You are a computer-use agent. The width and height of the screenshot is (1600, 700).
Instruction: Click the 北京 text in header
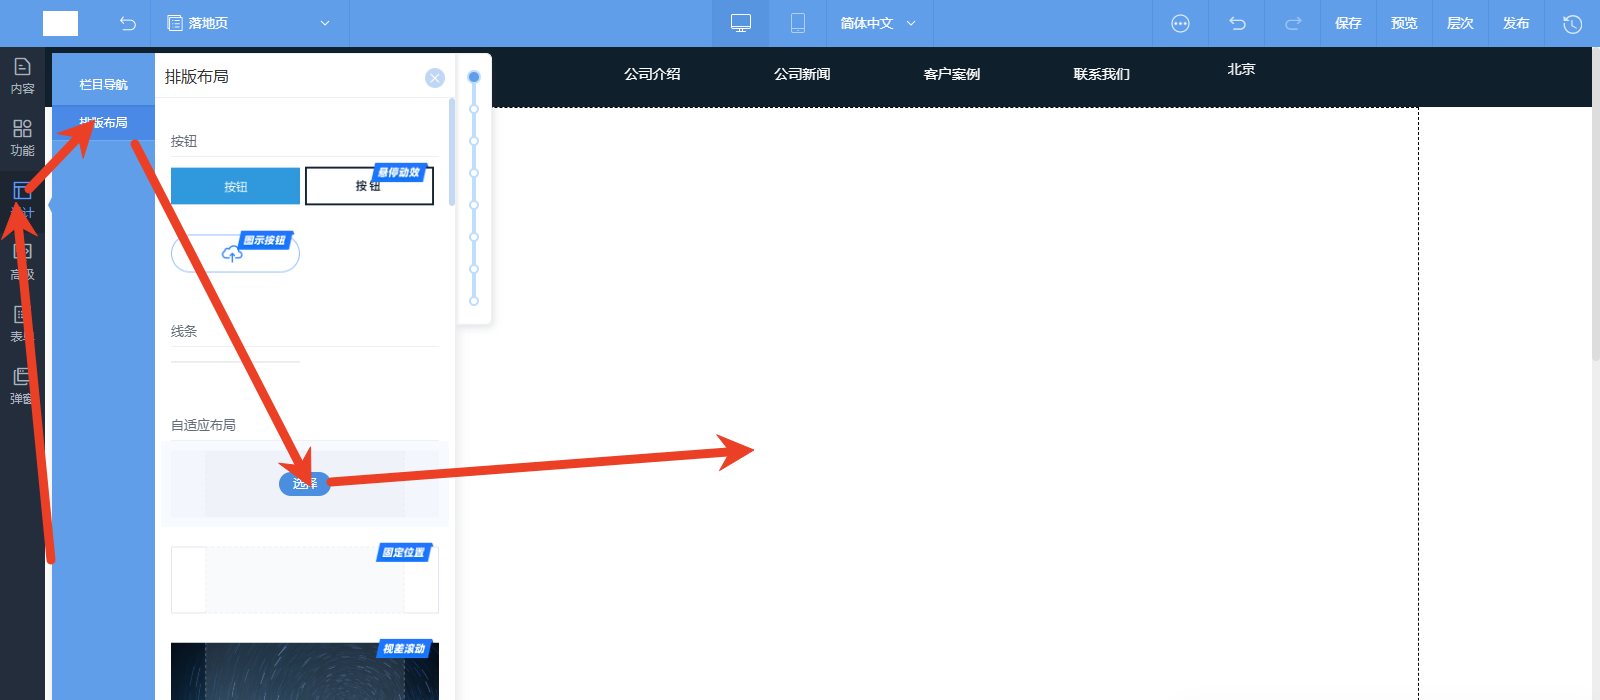[x=1241, y=69]
